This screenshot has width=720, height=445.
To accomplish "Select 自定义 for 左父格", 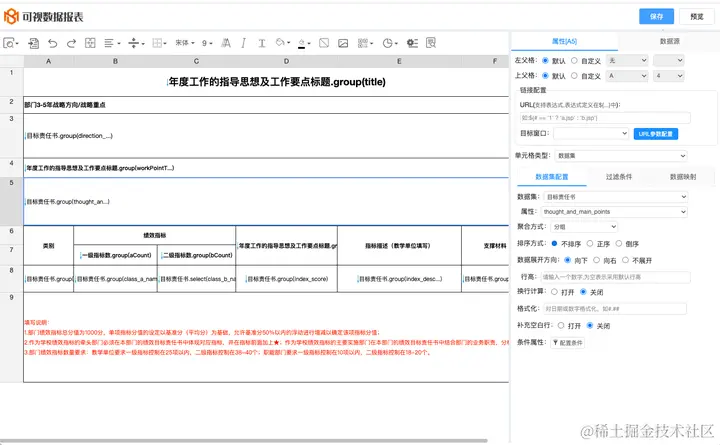I will [x=574, y=61].
